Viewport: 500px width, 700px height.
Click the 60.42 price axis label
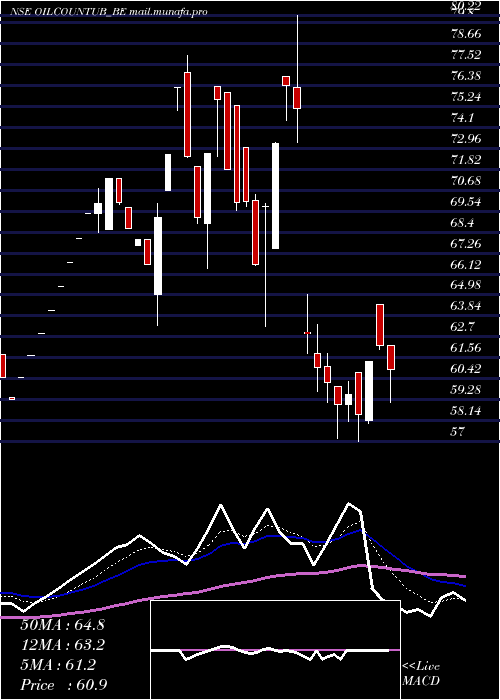point(466,369)
